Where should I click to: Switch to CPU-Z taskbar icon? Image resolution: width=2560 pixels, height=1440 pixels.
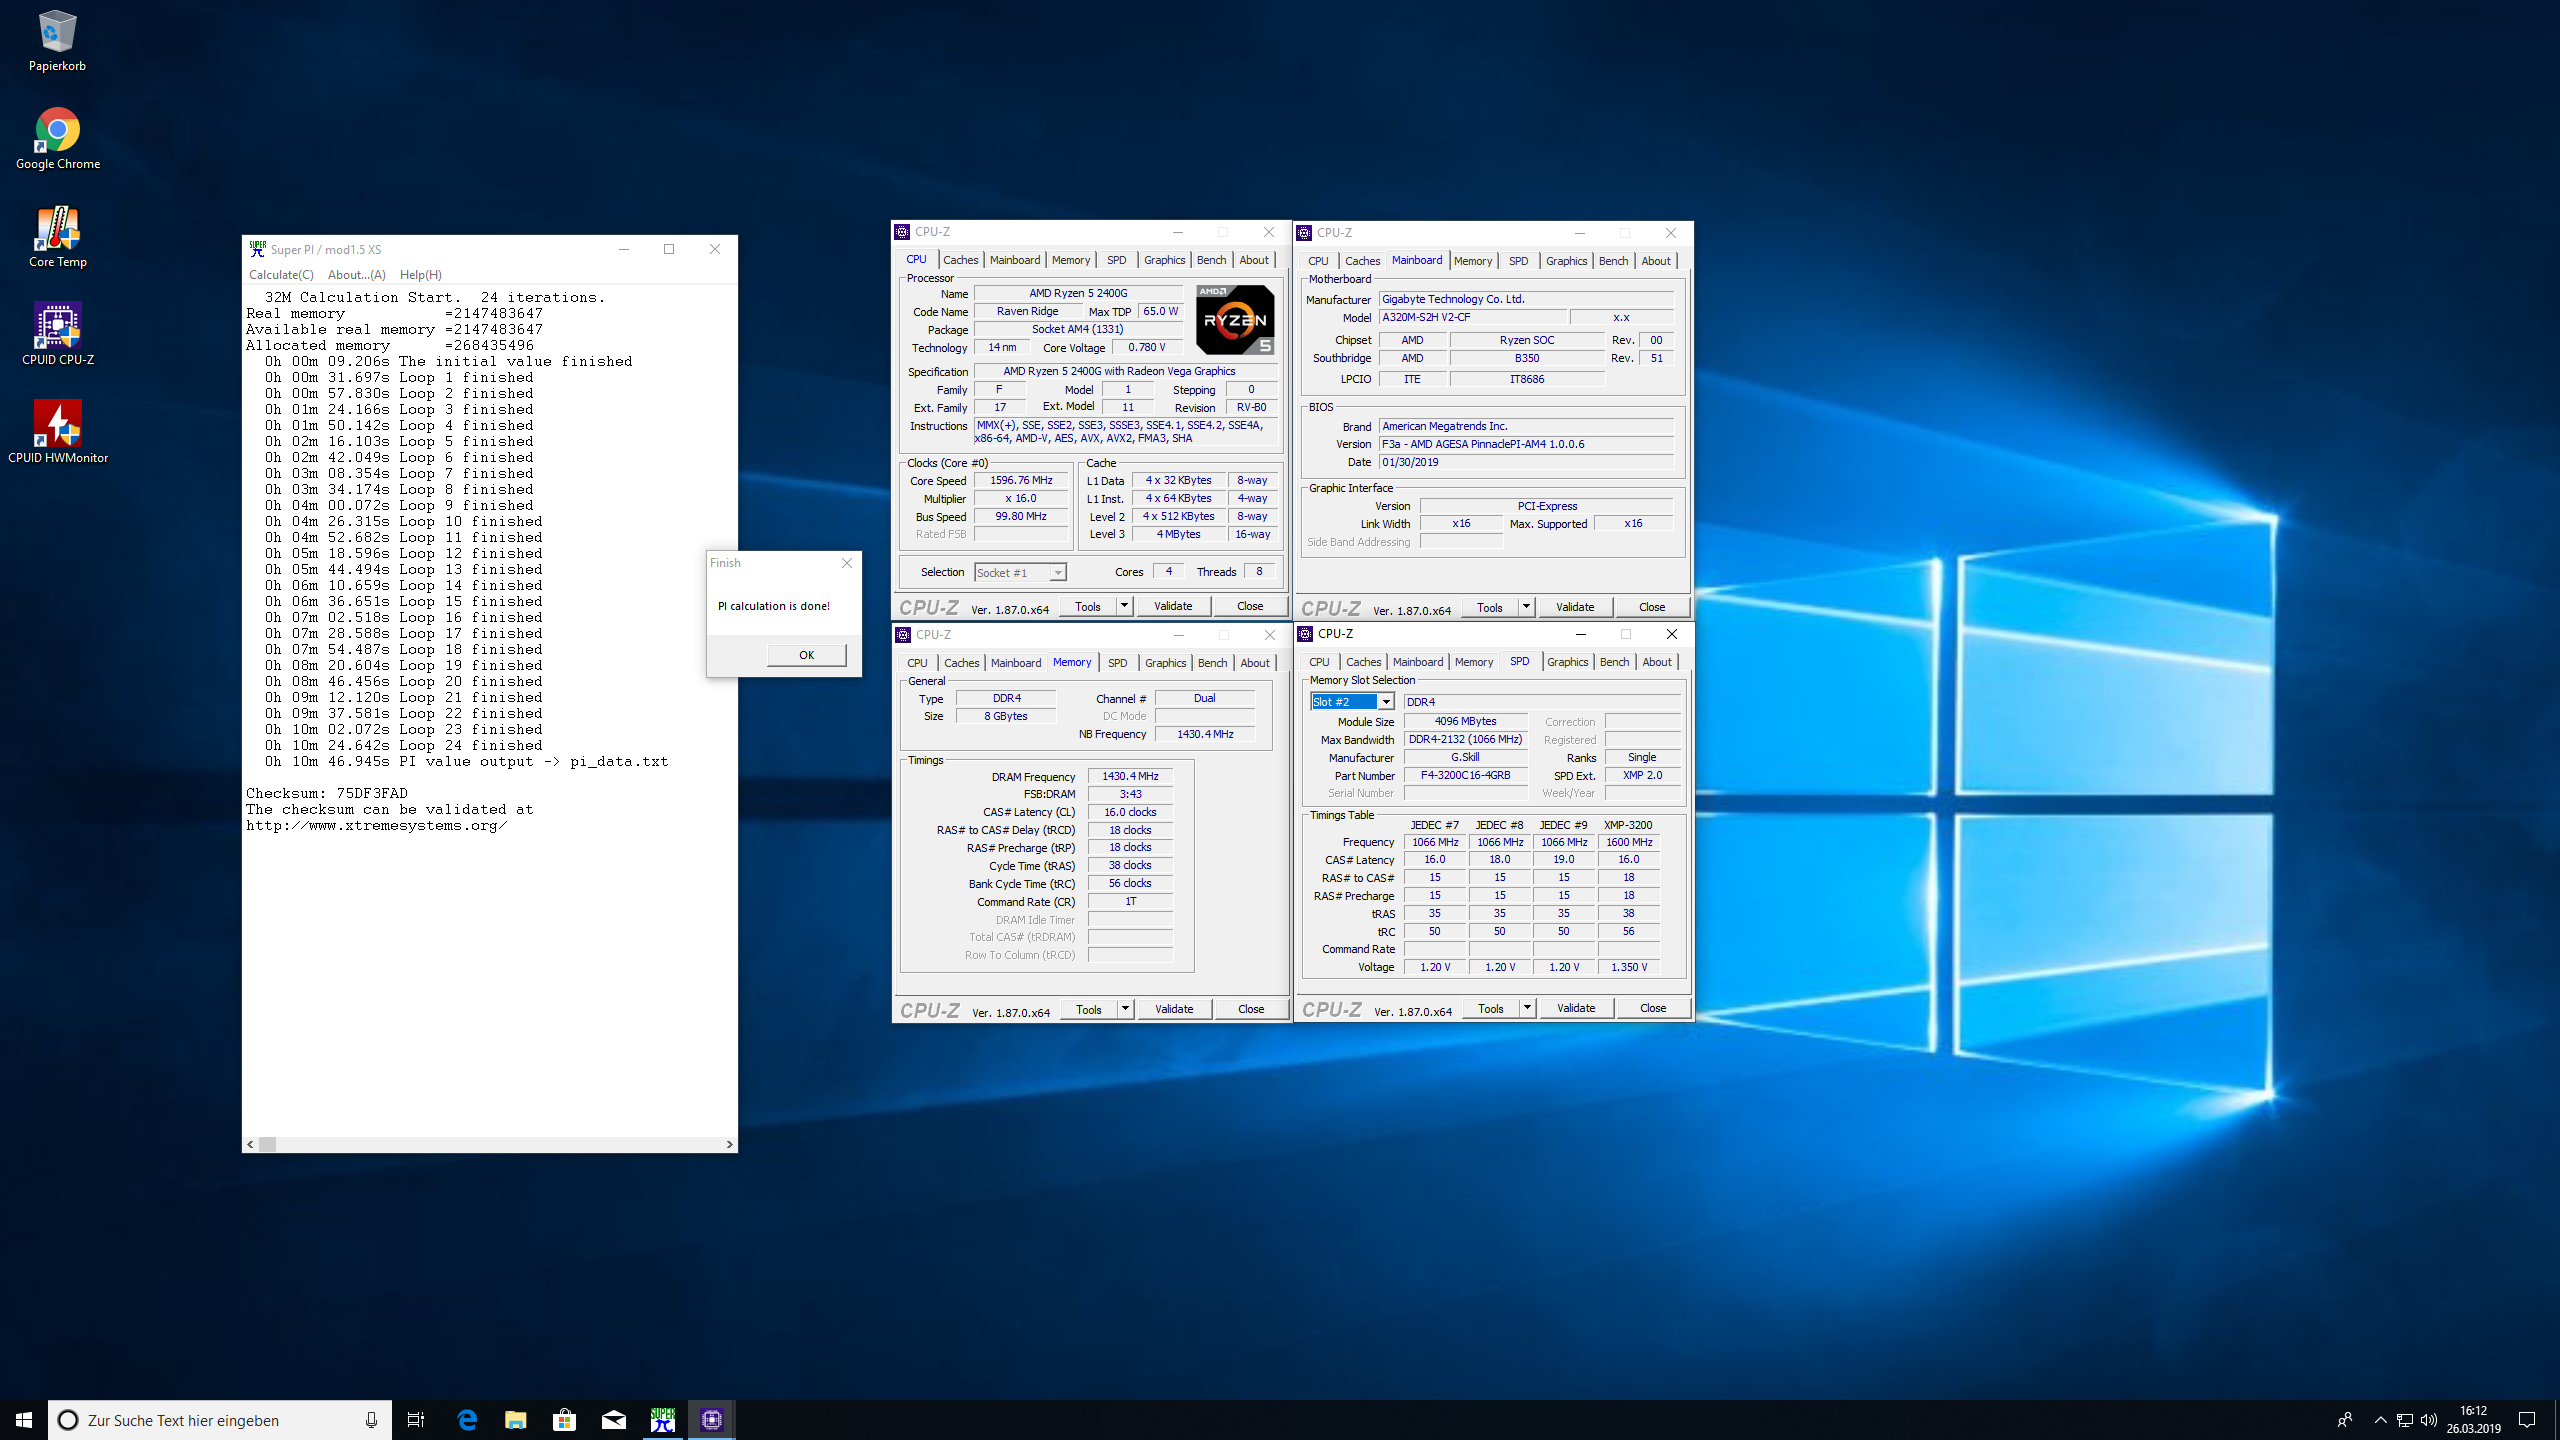click(x=711, y=1420)
